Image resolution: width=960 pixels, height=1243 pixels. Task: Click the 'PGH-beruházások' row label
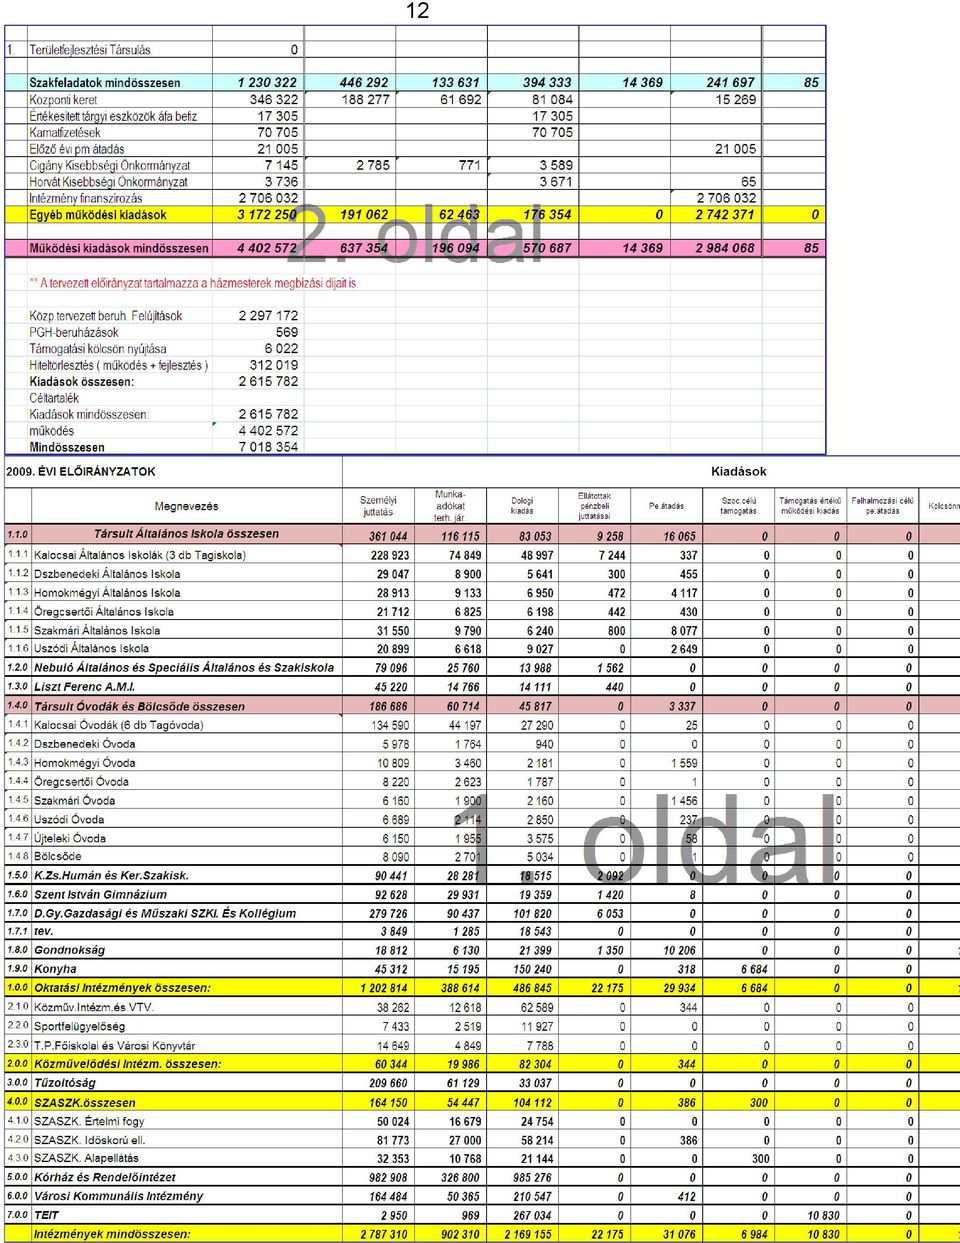click(74, 332)
